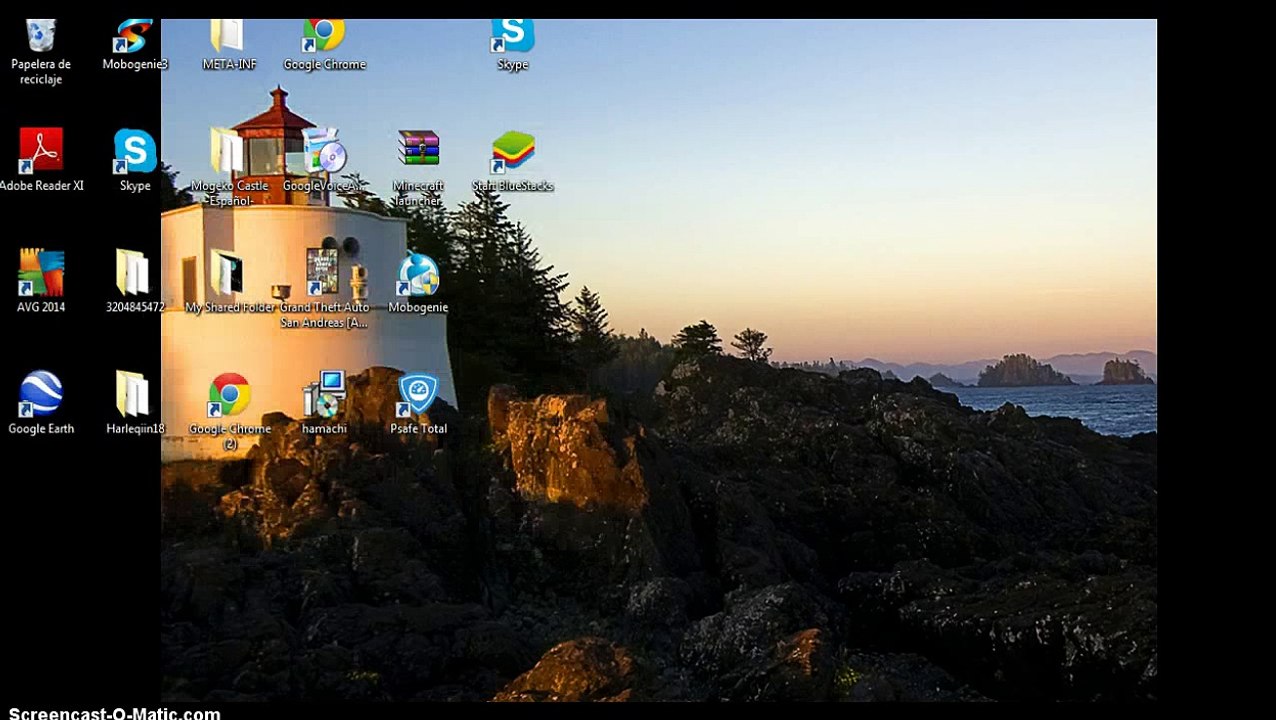Open AVG 2014 antivirus
This screenshot has height=720, width=1276.
click(x=41, y=272)
